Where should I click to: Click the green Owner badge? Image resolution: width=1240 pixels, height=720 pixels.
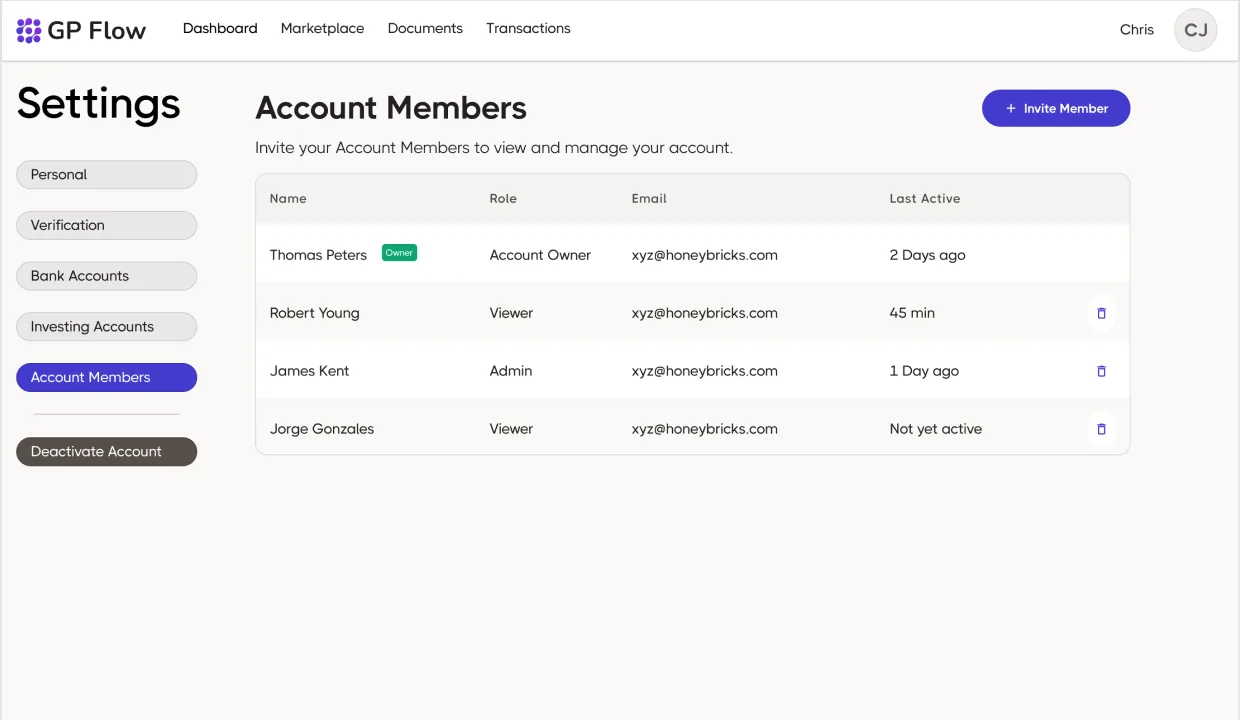[399, 253]
